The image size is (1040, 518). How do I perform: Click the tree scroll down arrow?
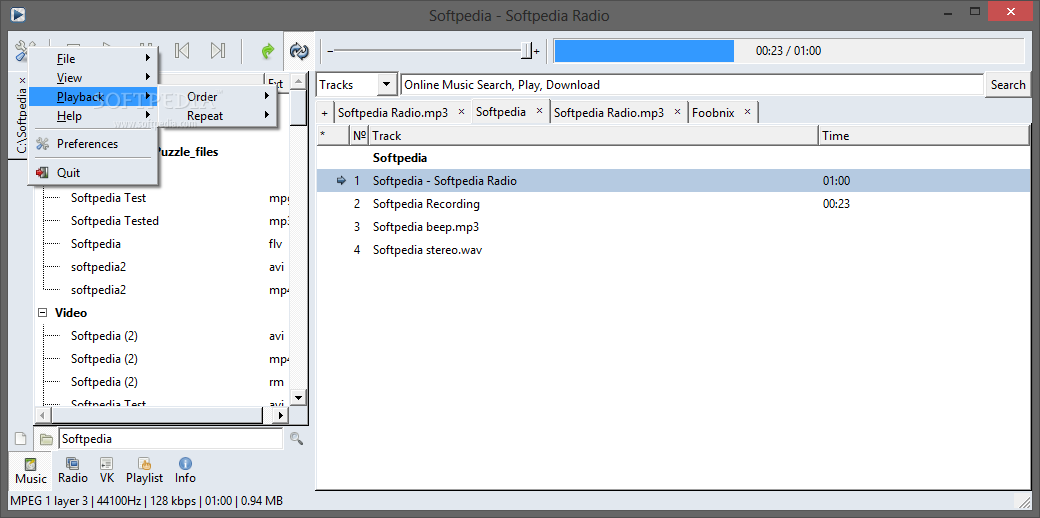298,397
